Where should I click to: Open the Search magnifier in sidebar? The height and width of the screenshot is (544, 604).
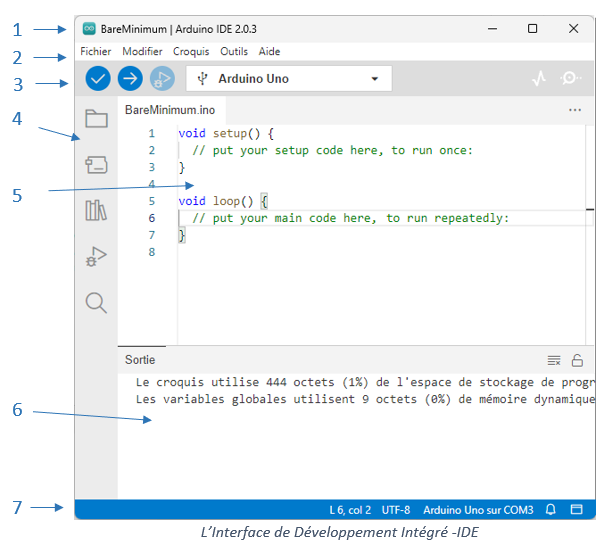(x=96, y=303)
